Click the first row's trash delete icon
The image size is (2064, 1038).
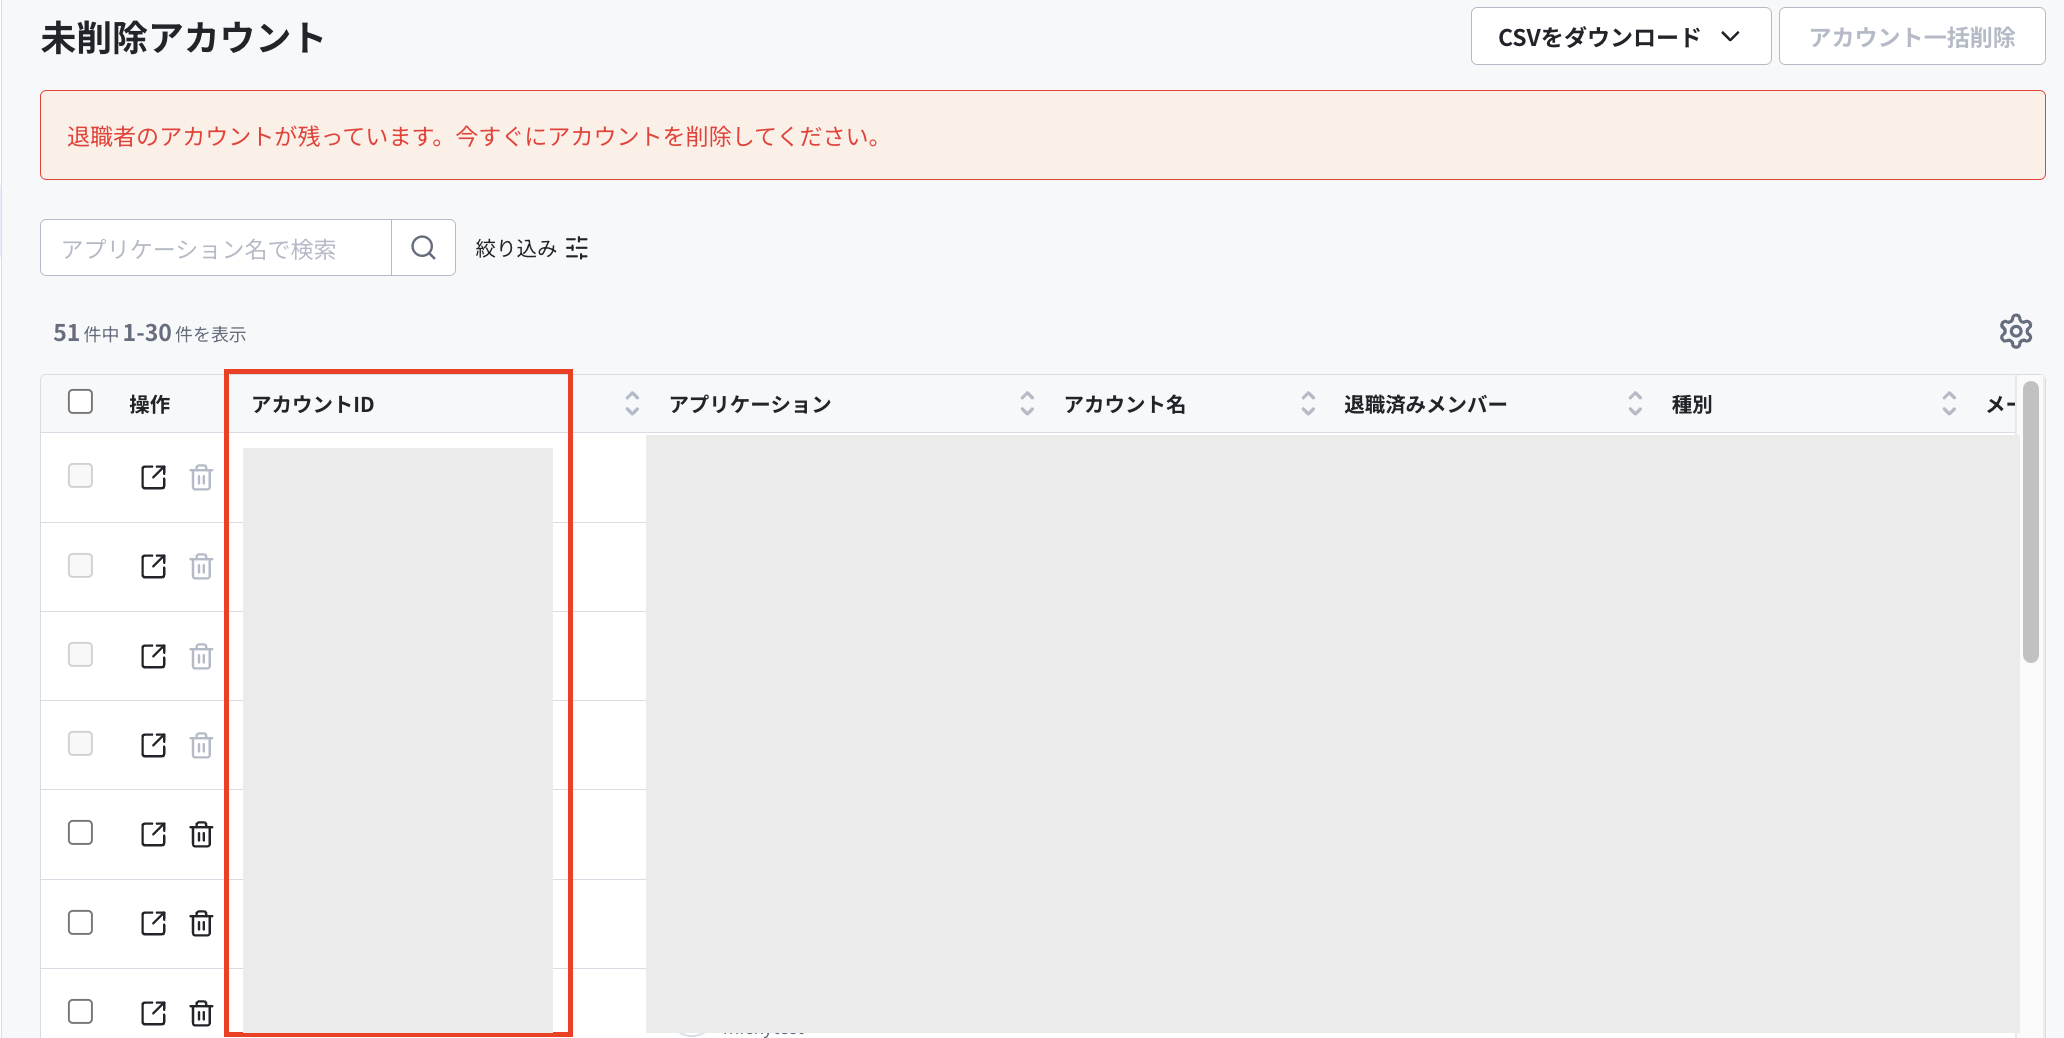click(202, 477)
